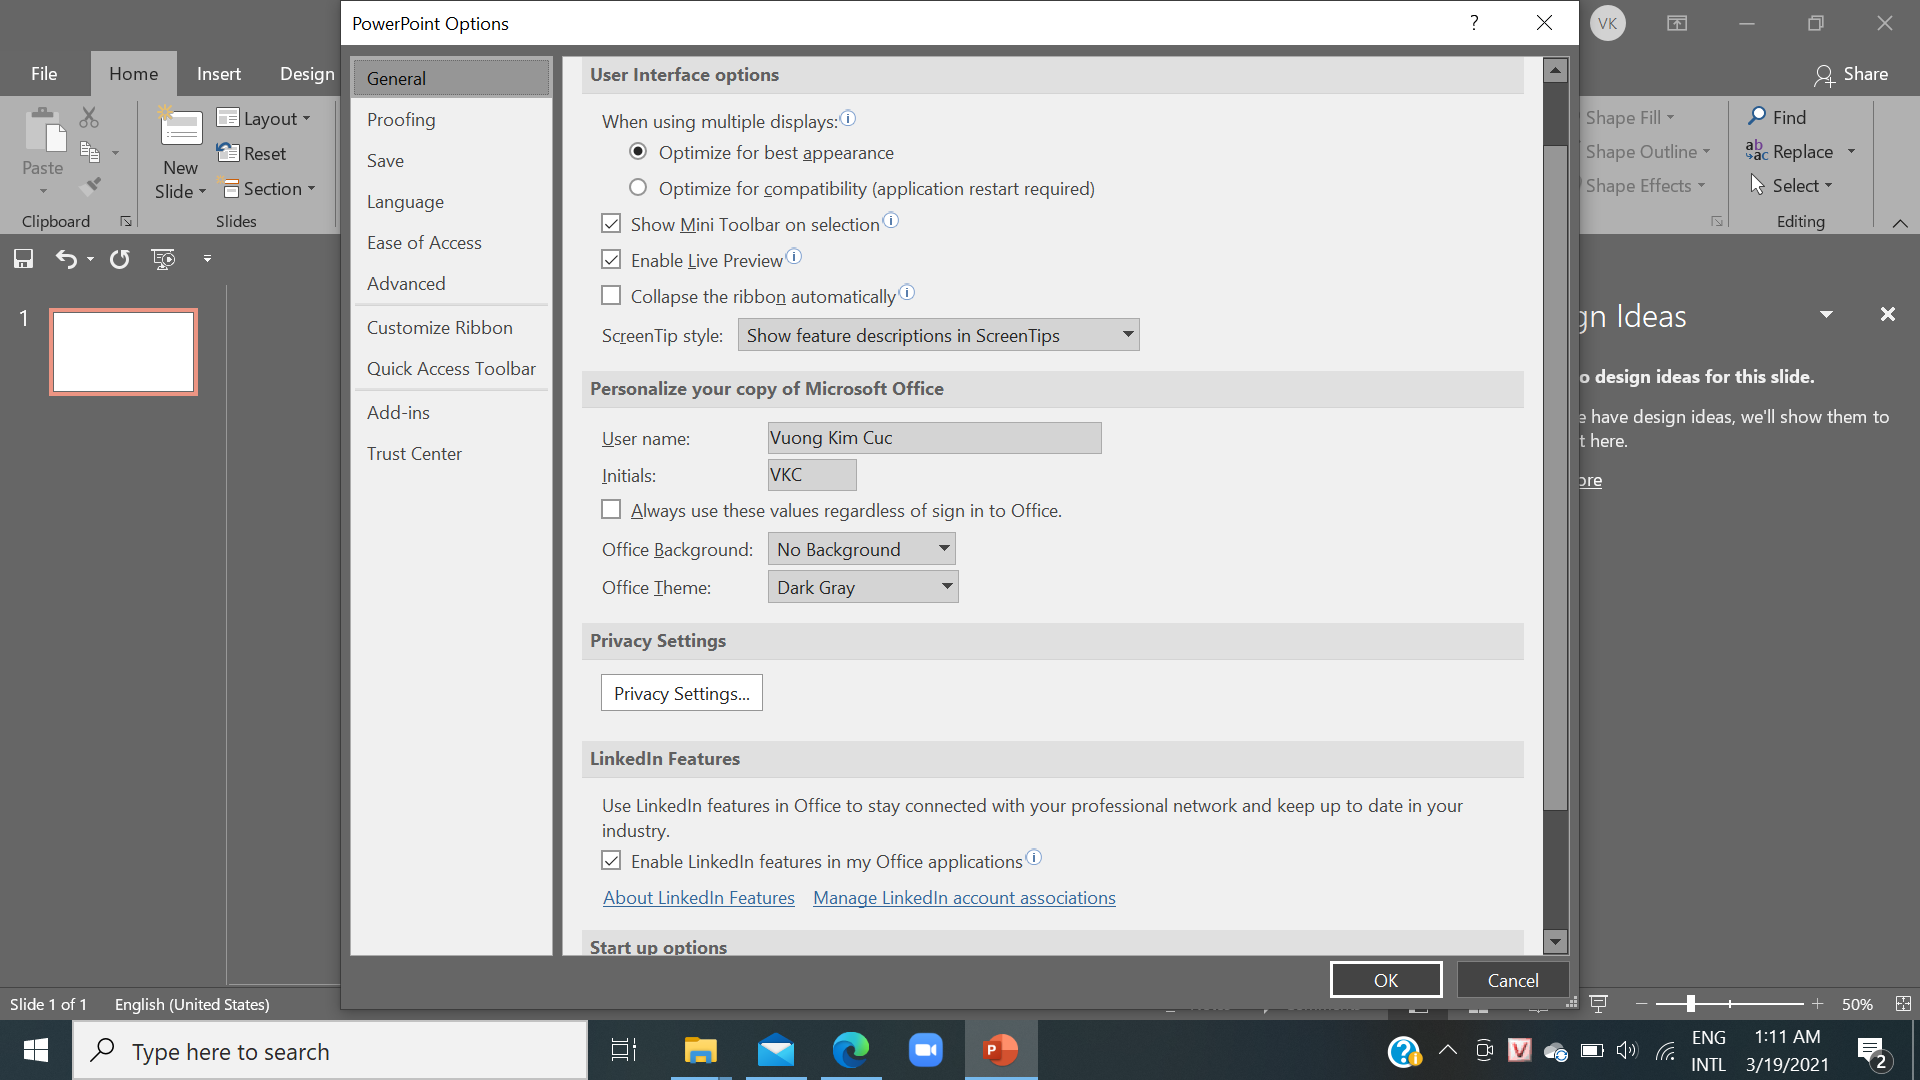Collapse the ribbon with chevron icon
1920x1080 pixels.
[x=1900, y=223]
